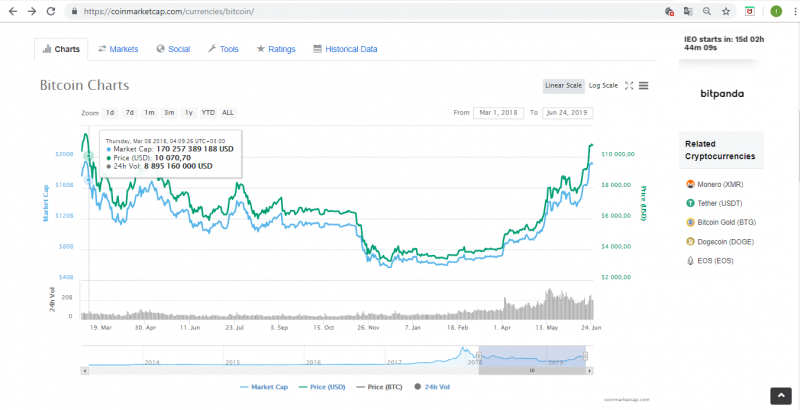Click the Dogecoin (DOGE) coin icon
Image resolution: width=800 pixels, height=410 pixels.
690,242
